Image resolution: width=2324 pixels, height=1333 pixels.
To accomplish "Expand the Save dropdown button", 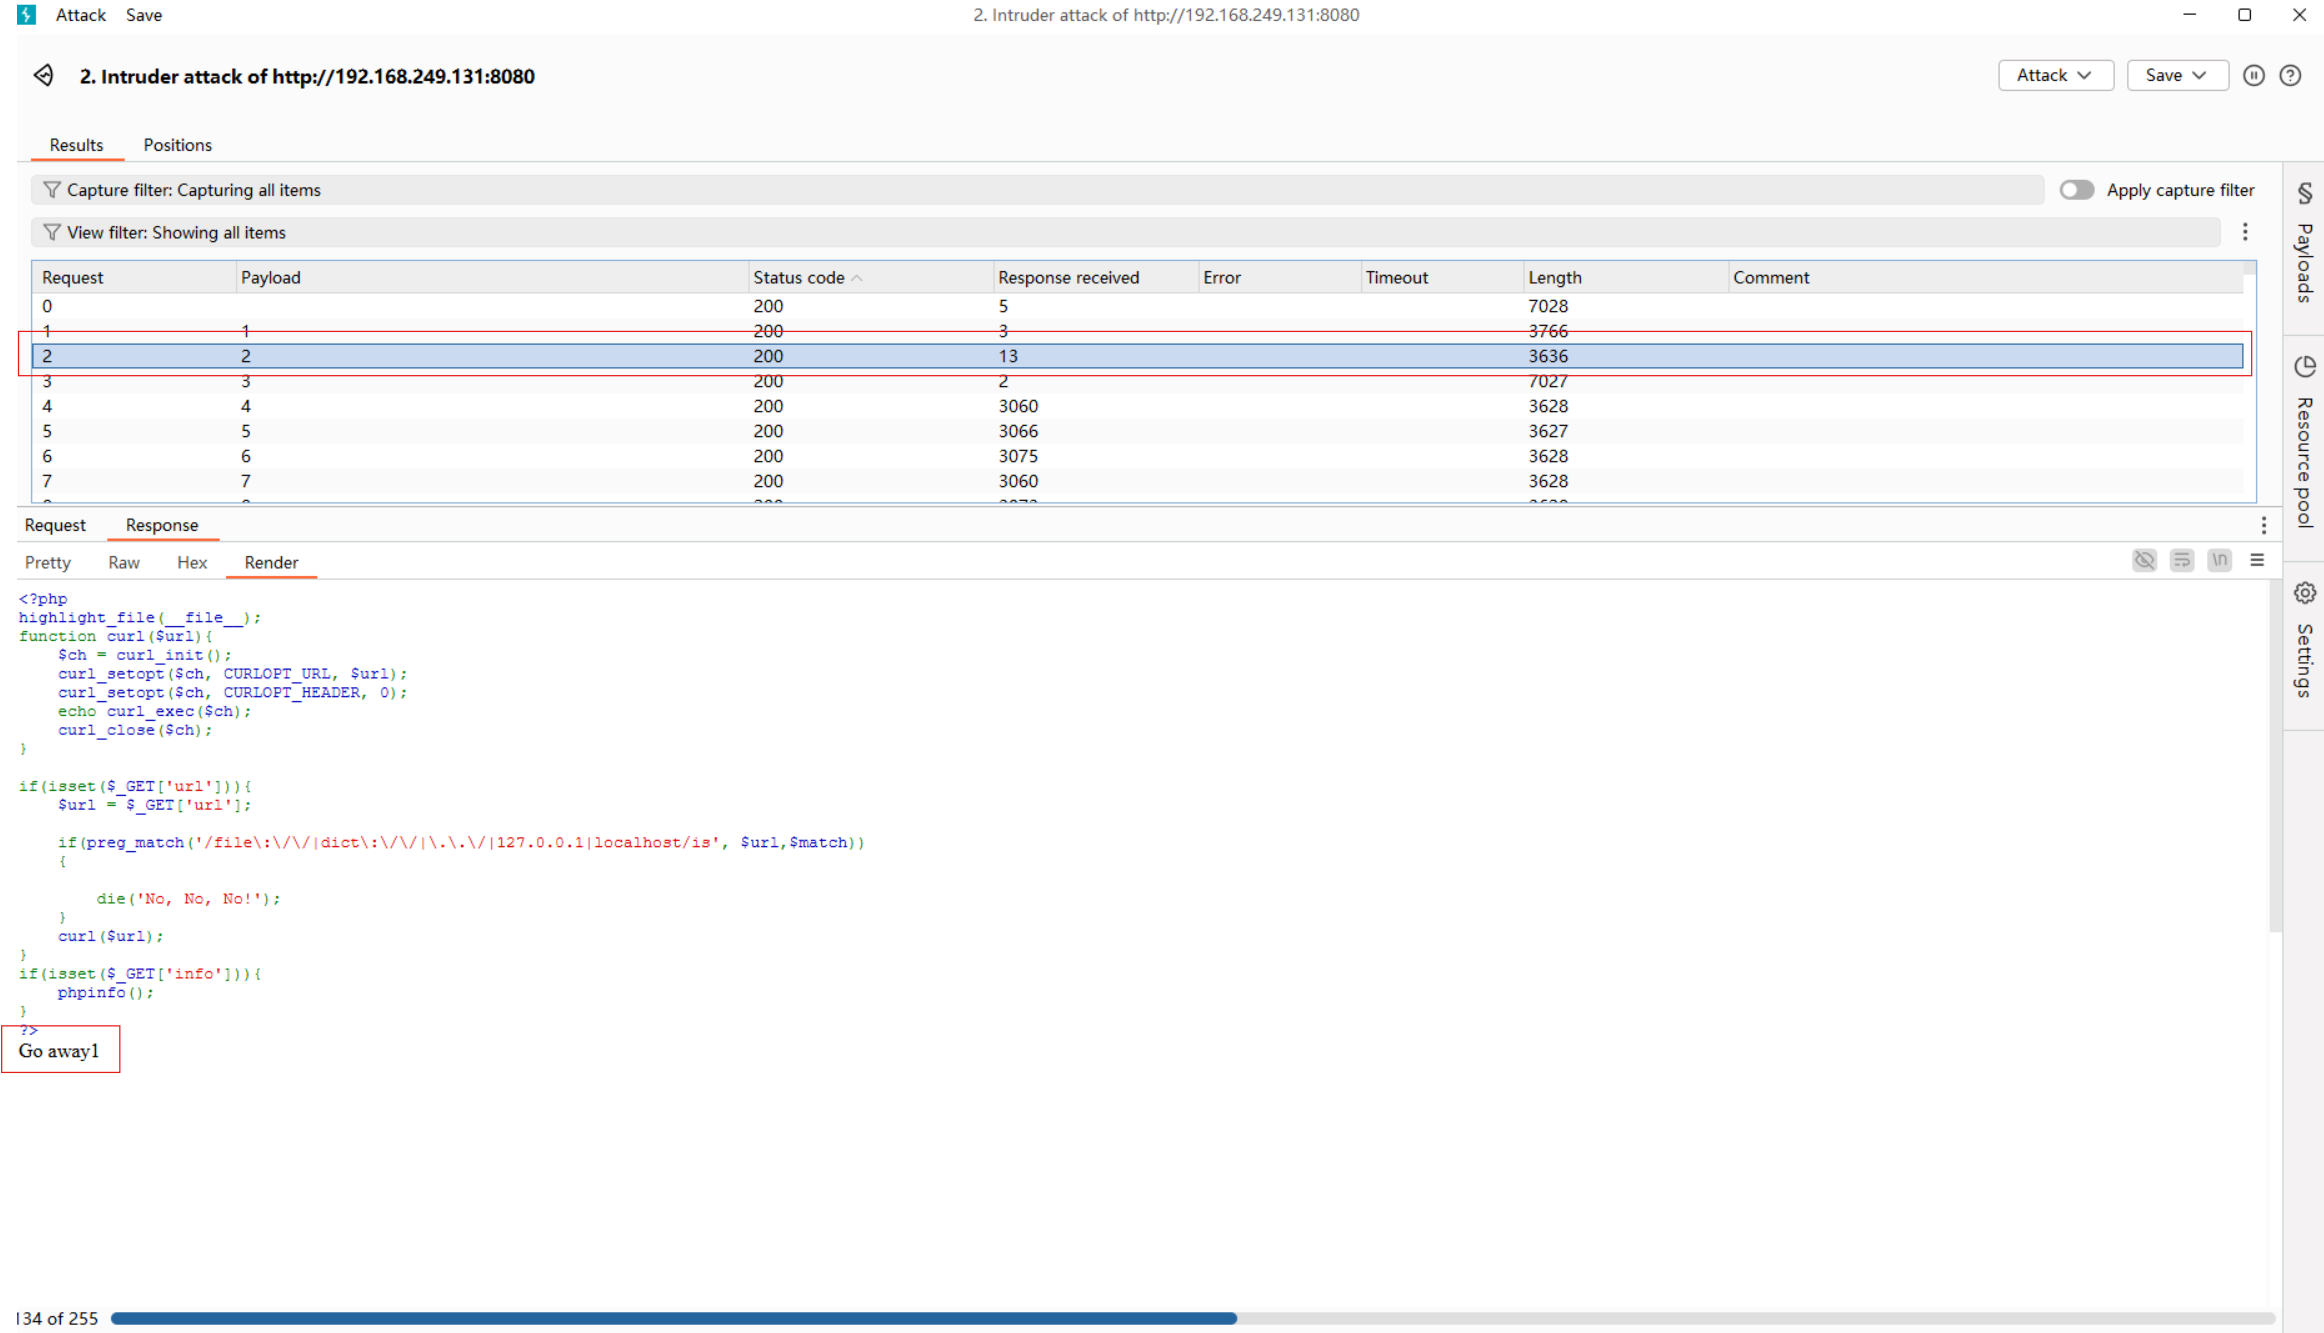I will coord(2176,76).
